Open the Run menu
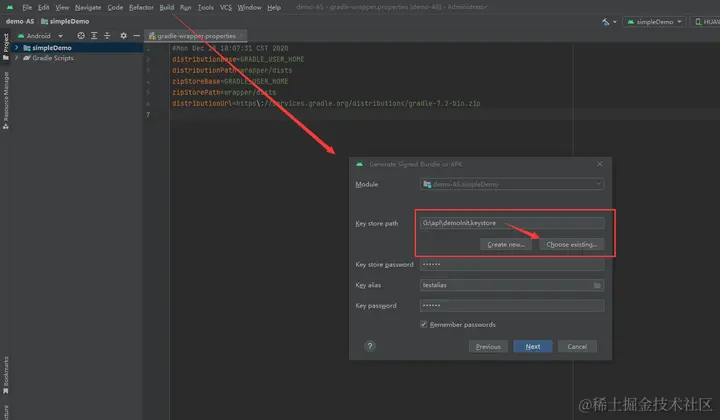Screen dimensions: 720x420 pyautogui.click(x=186, y=7)
